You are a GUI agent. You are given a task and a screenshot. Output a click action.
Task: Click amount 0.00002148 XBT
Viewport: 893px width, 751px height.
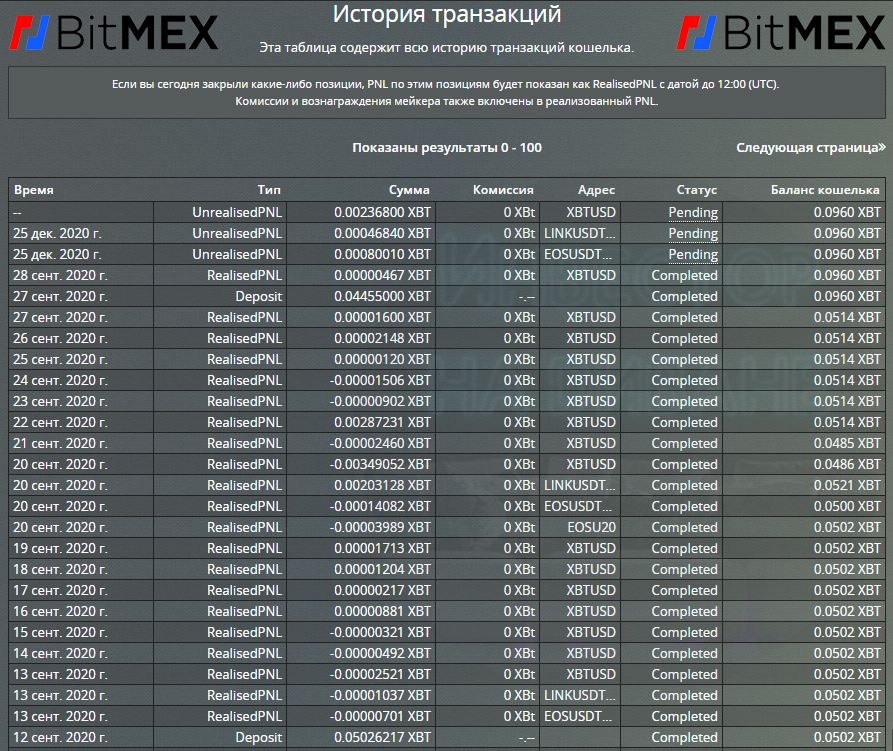click(x=382, y=338)
